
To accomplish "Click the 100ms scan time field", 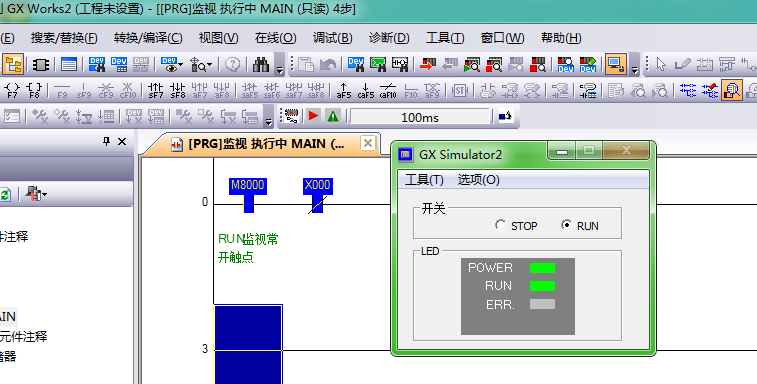I will [x=420, y=117].
